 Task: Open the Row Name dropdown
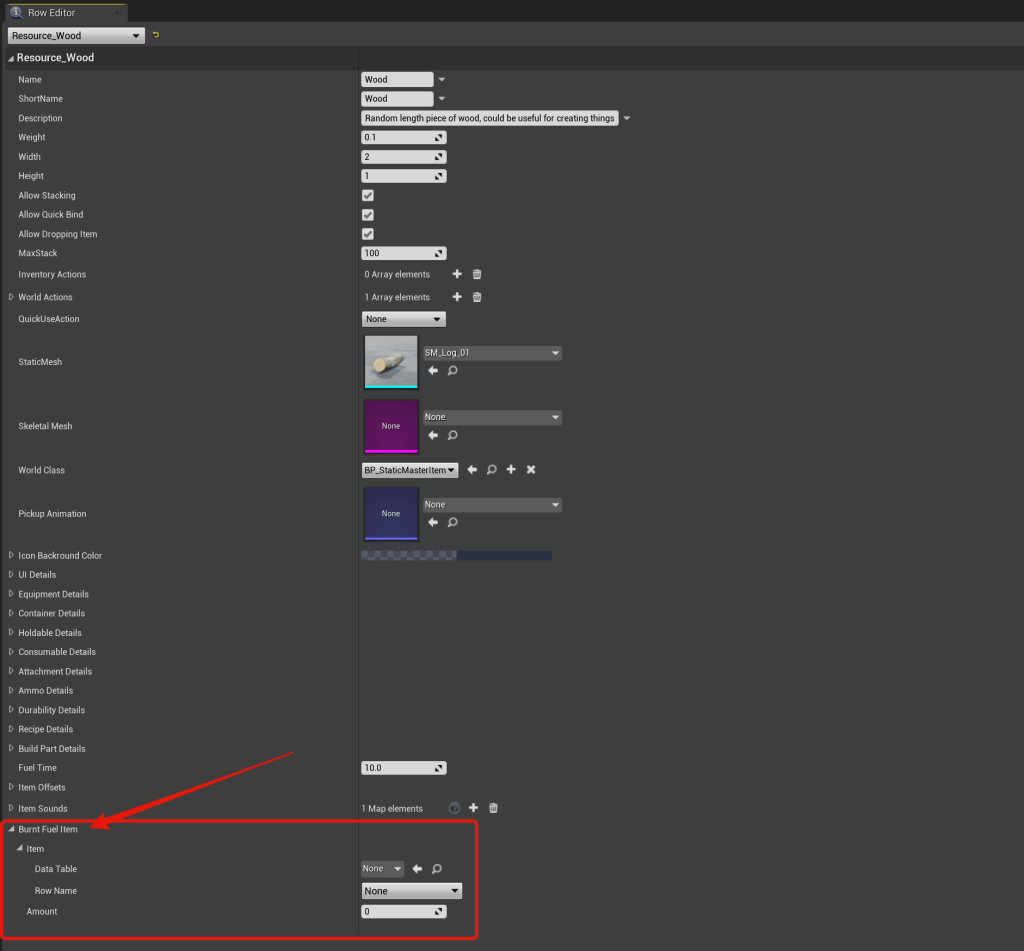coord(411,891)
